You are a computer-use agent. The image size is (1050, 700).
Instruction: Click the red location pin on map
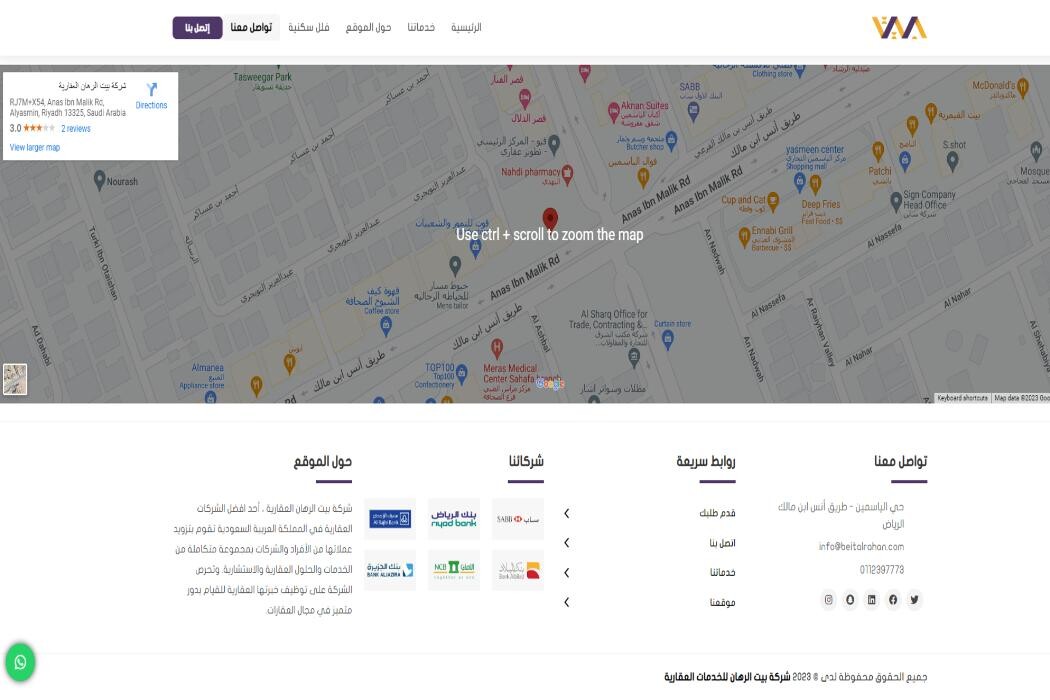(x=549, y=220)
